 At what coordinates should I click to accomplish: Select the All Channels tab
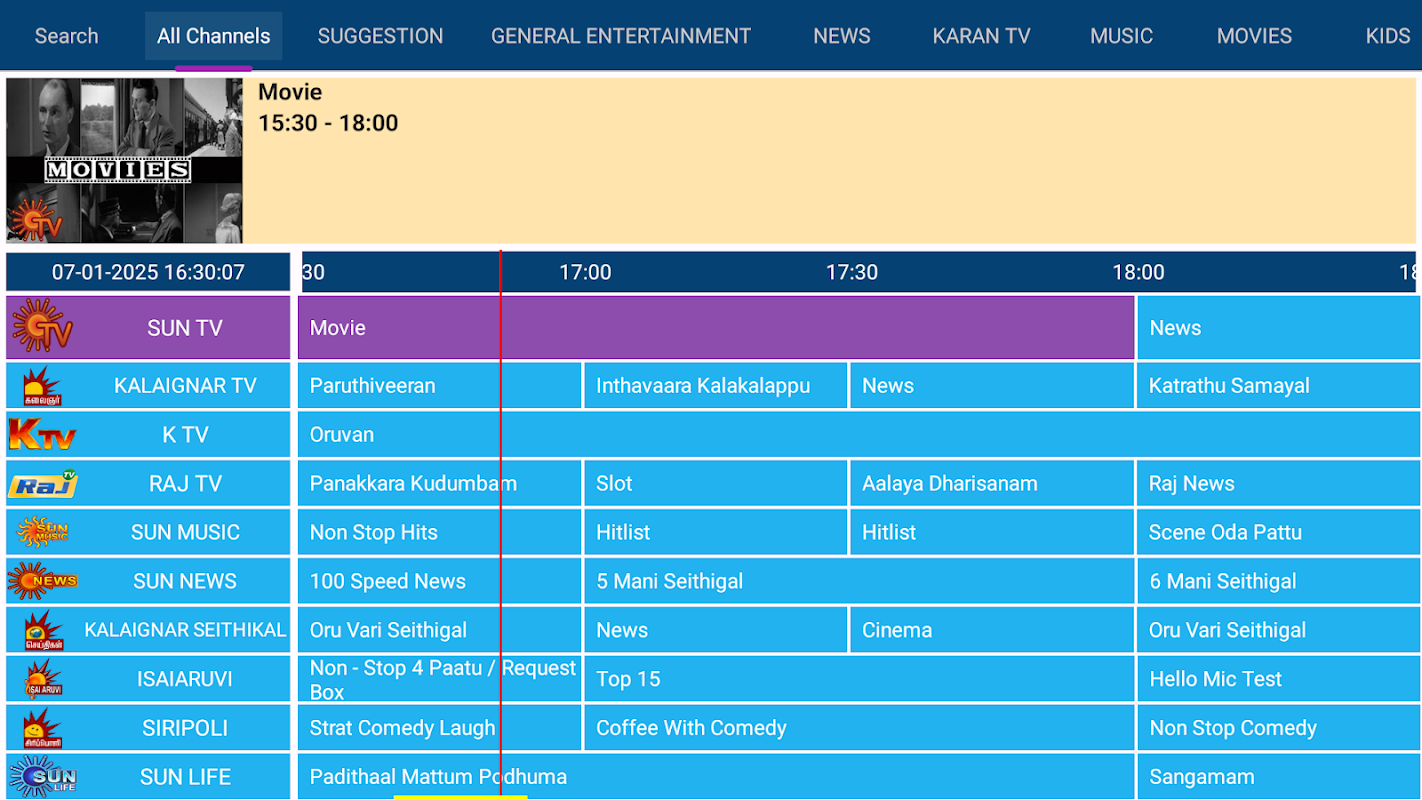(x=213, y=36)
